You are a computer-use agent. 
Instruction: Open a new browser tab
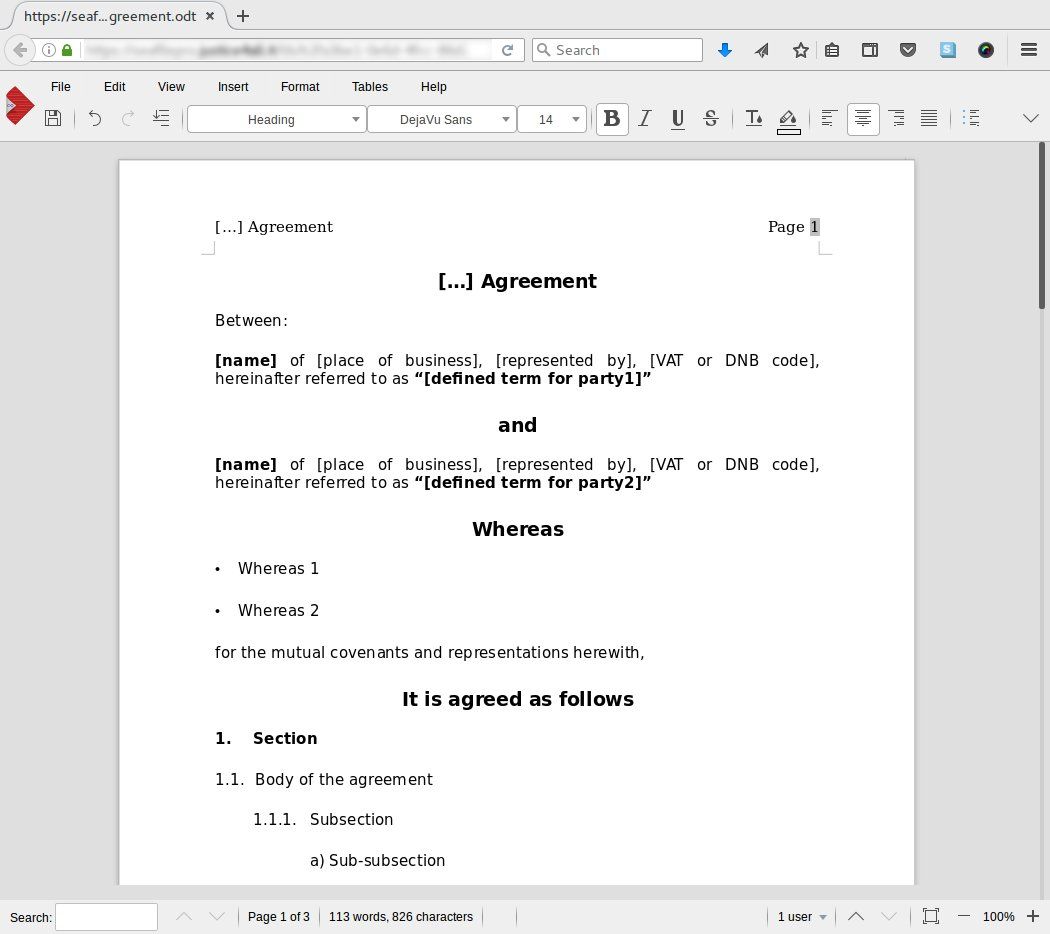click(243, 16)
